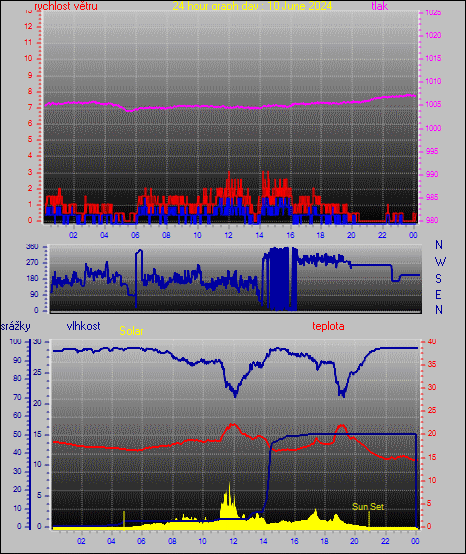Click the red "rychlost větru" title label
Screen dimensions: 466x554
tap(66, 6)
